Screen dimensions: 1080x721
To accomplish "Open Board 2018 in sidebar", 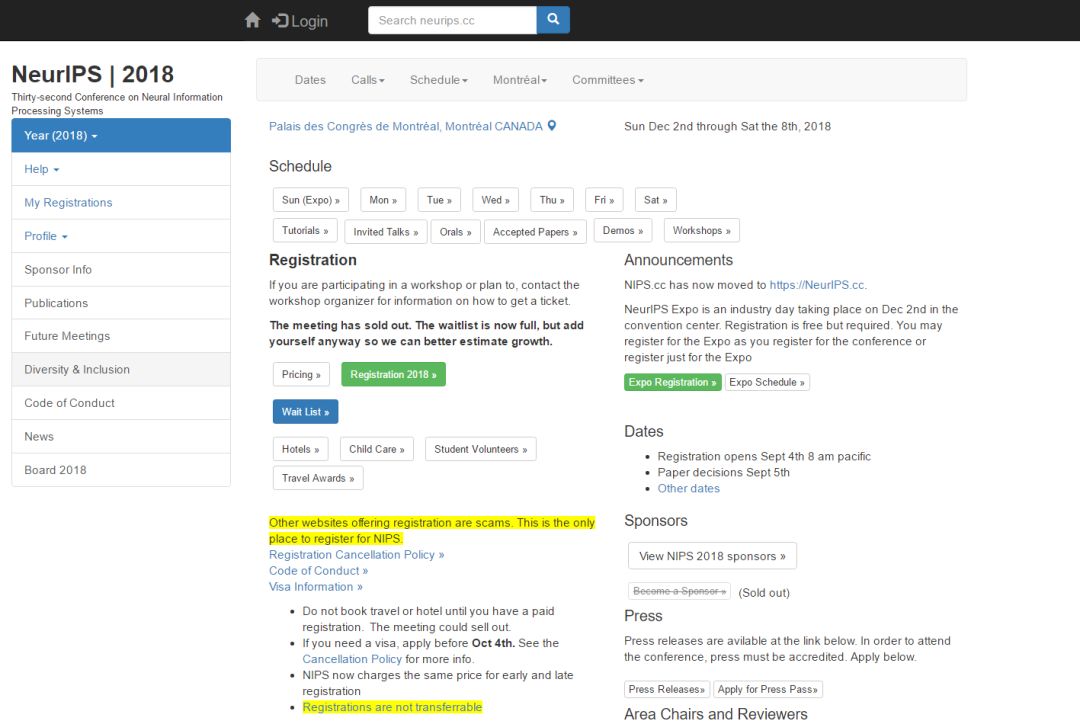I will (121, 470).
